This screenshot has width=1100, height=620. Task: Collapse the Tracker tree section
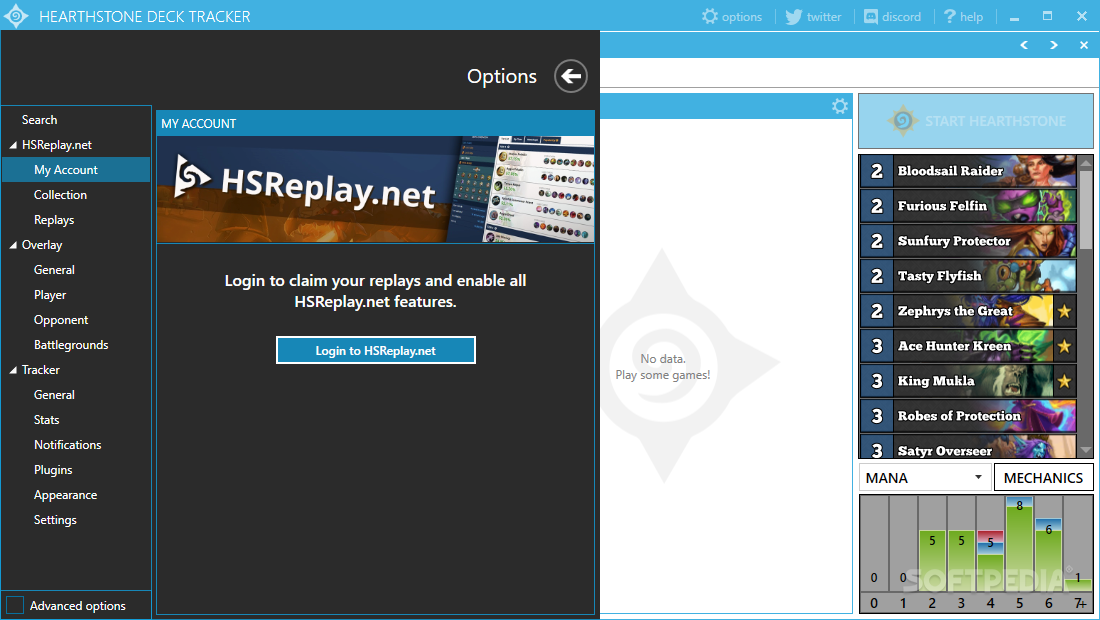click(x=13, y=370)
